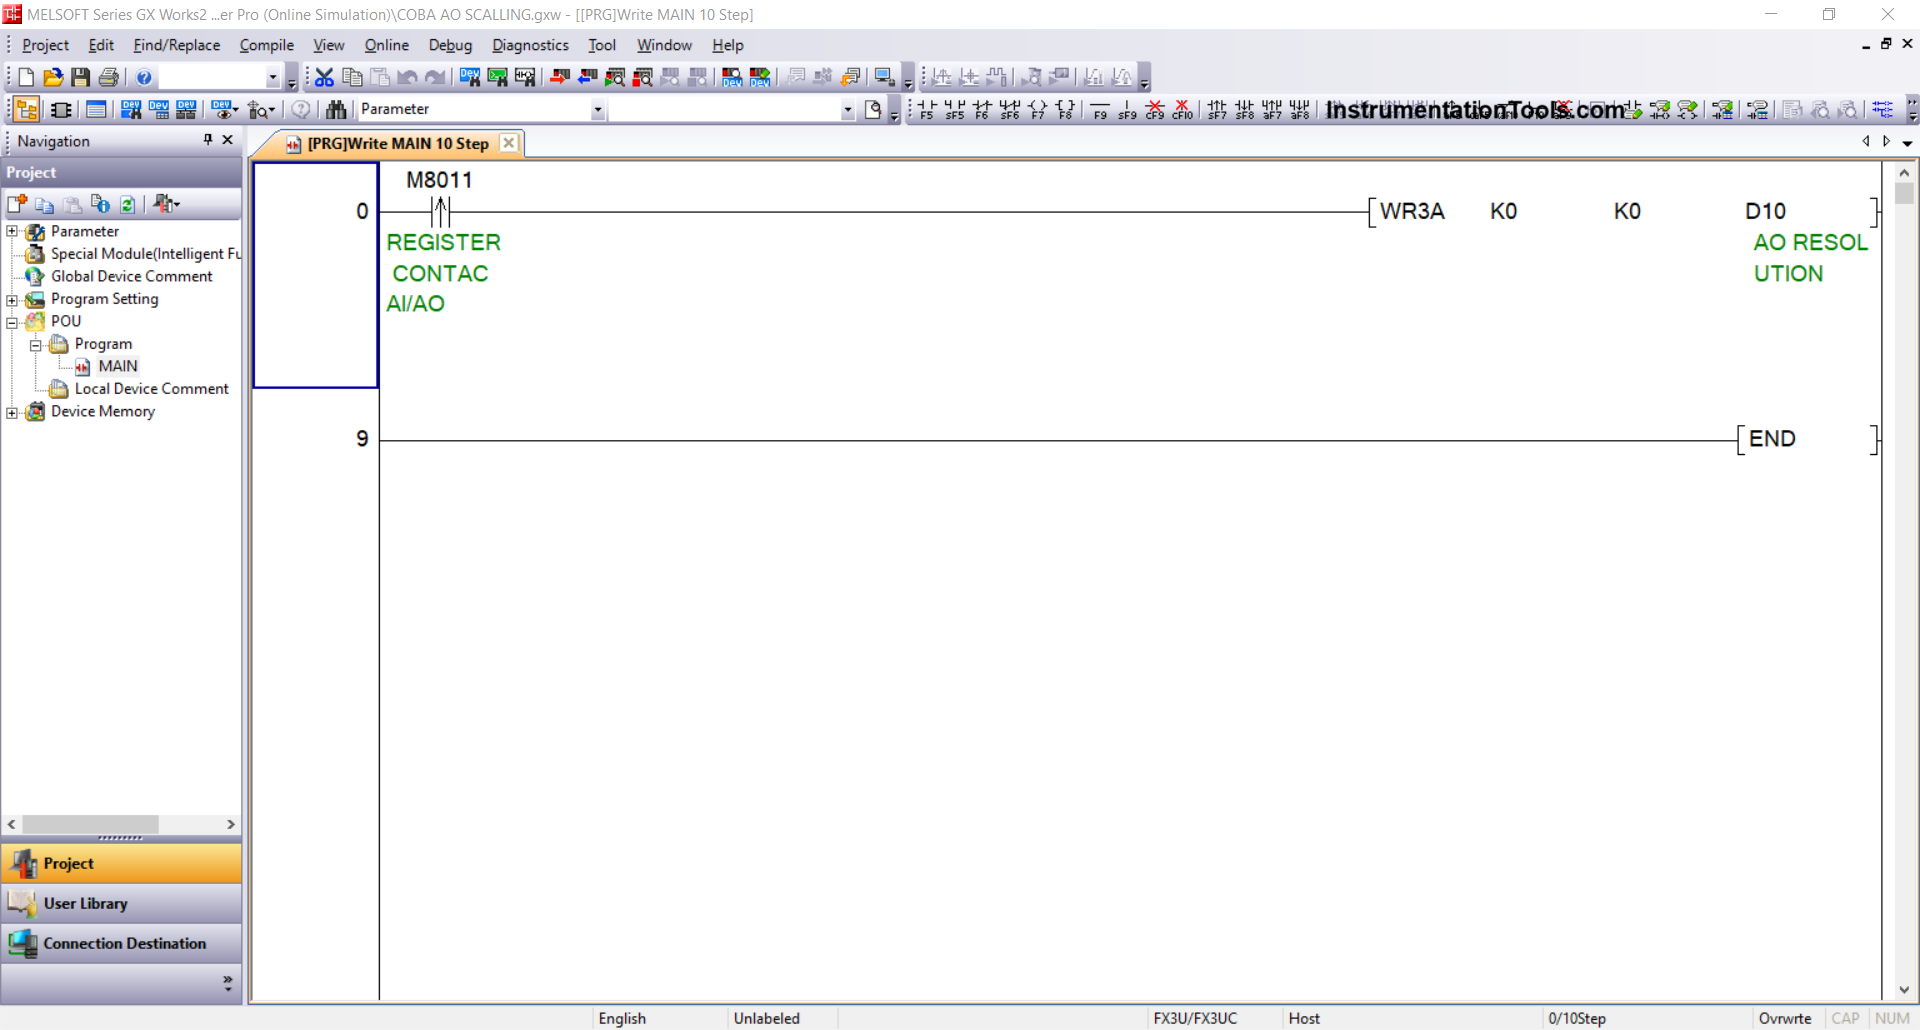
Task: Click the New project icon
Action: click(26, 77)
